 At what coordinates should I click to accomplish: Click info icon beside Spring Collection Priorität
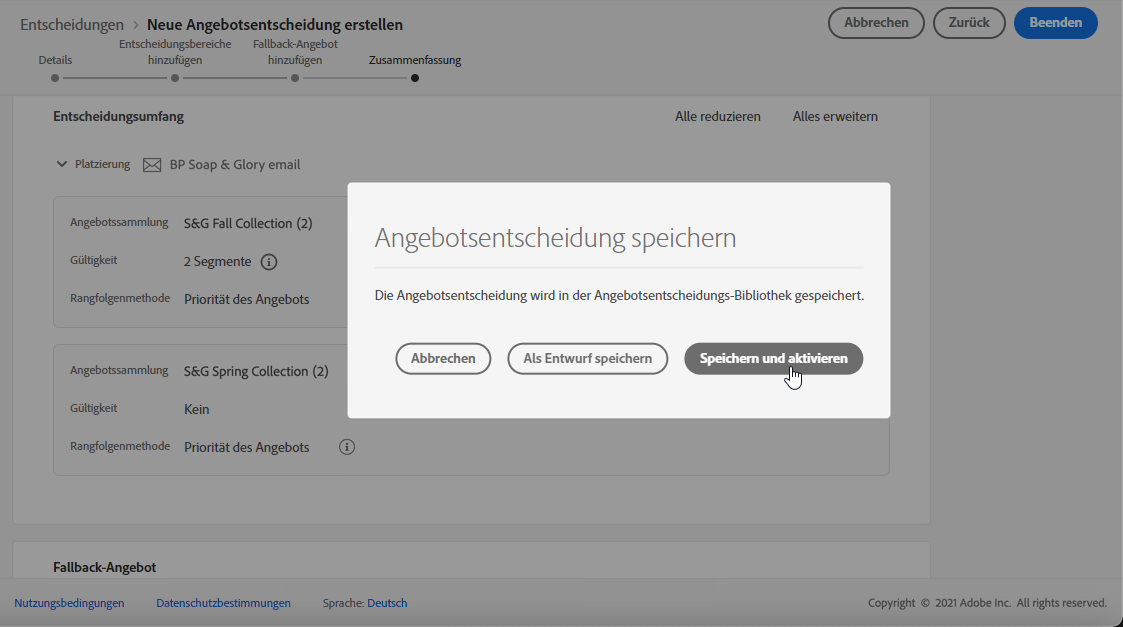pos(347,447)
